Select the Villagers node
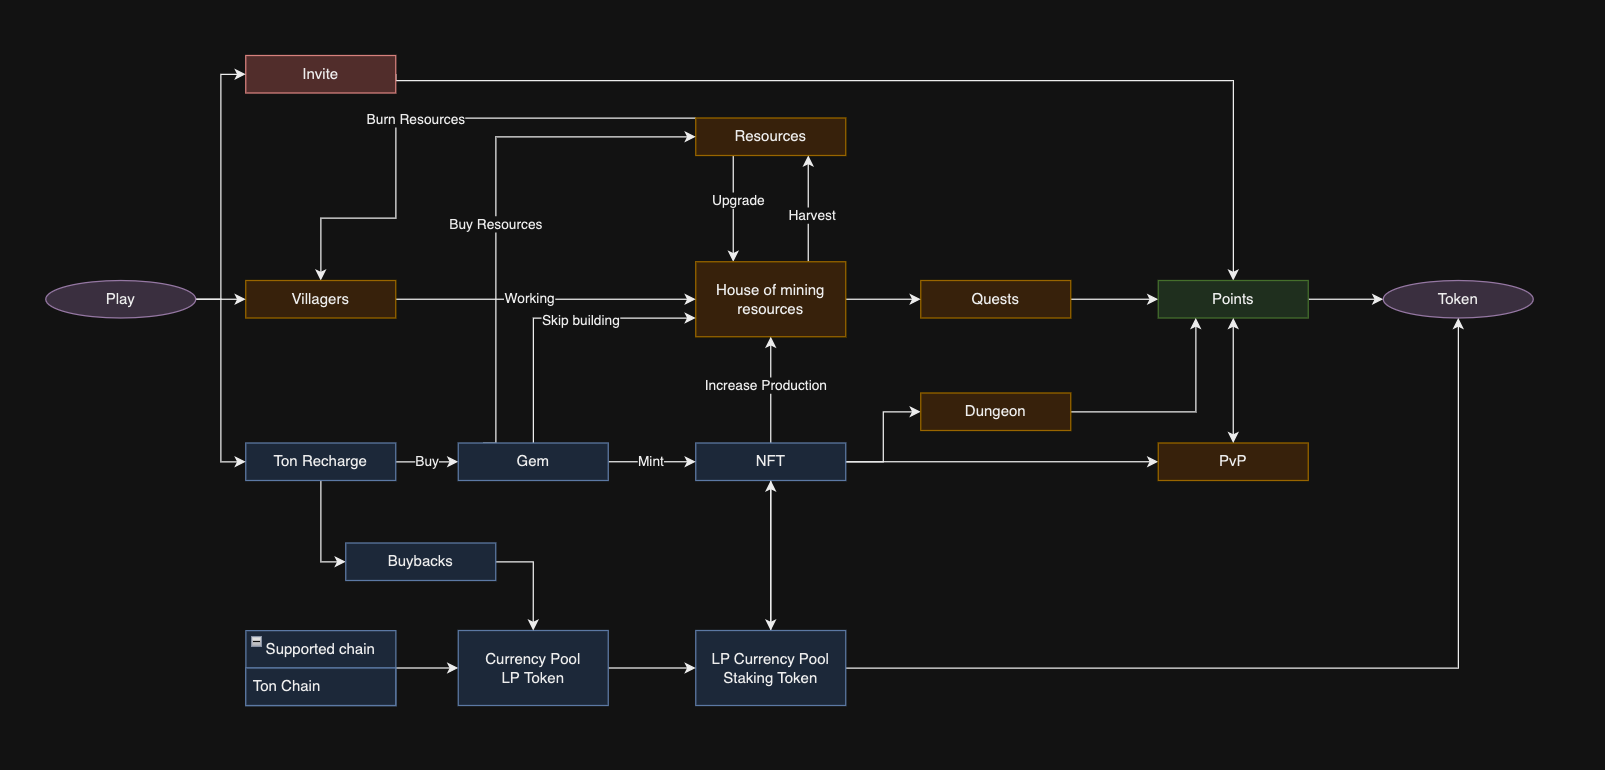Screen dimensions: 1605x770 320,299
